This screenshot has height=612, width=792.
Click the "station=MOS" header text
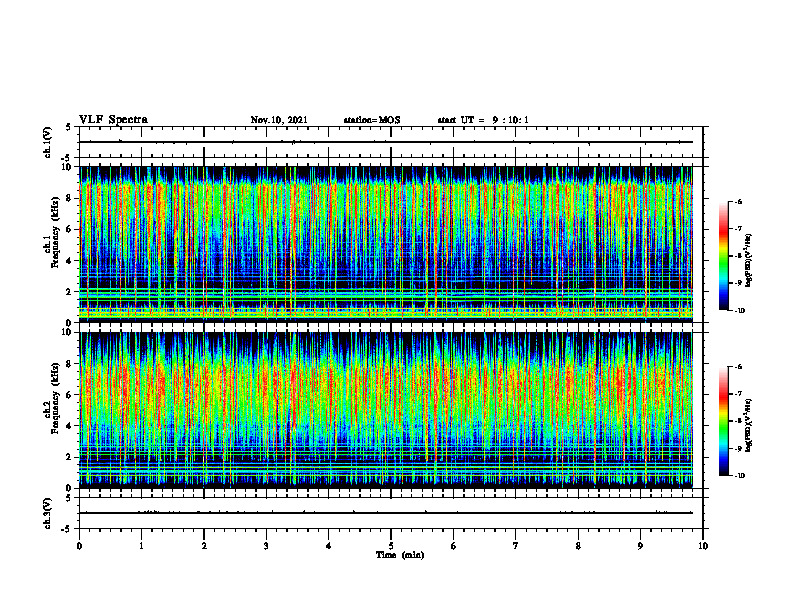(x=372, y=120)
